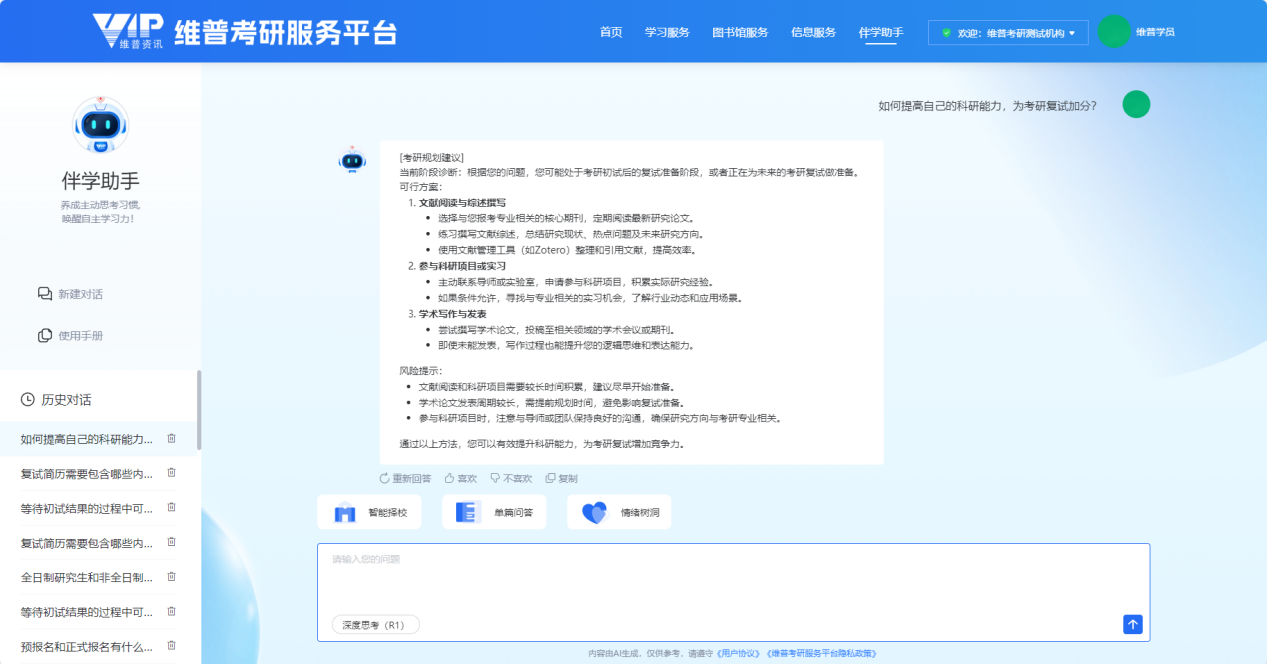Remove the 预报名和正式报名 history entry
The width and height of the screenshot is (1267, 664).
click(172, 646)
